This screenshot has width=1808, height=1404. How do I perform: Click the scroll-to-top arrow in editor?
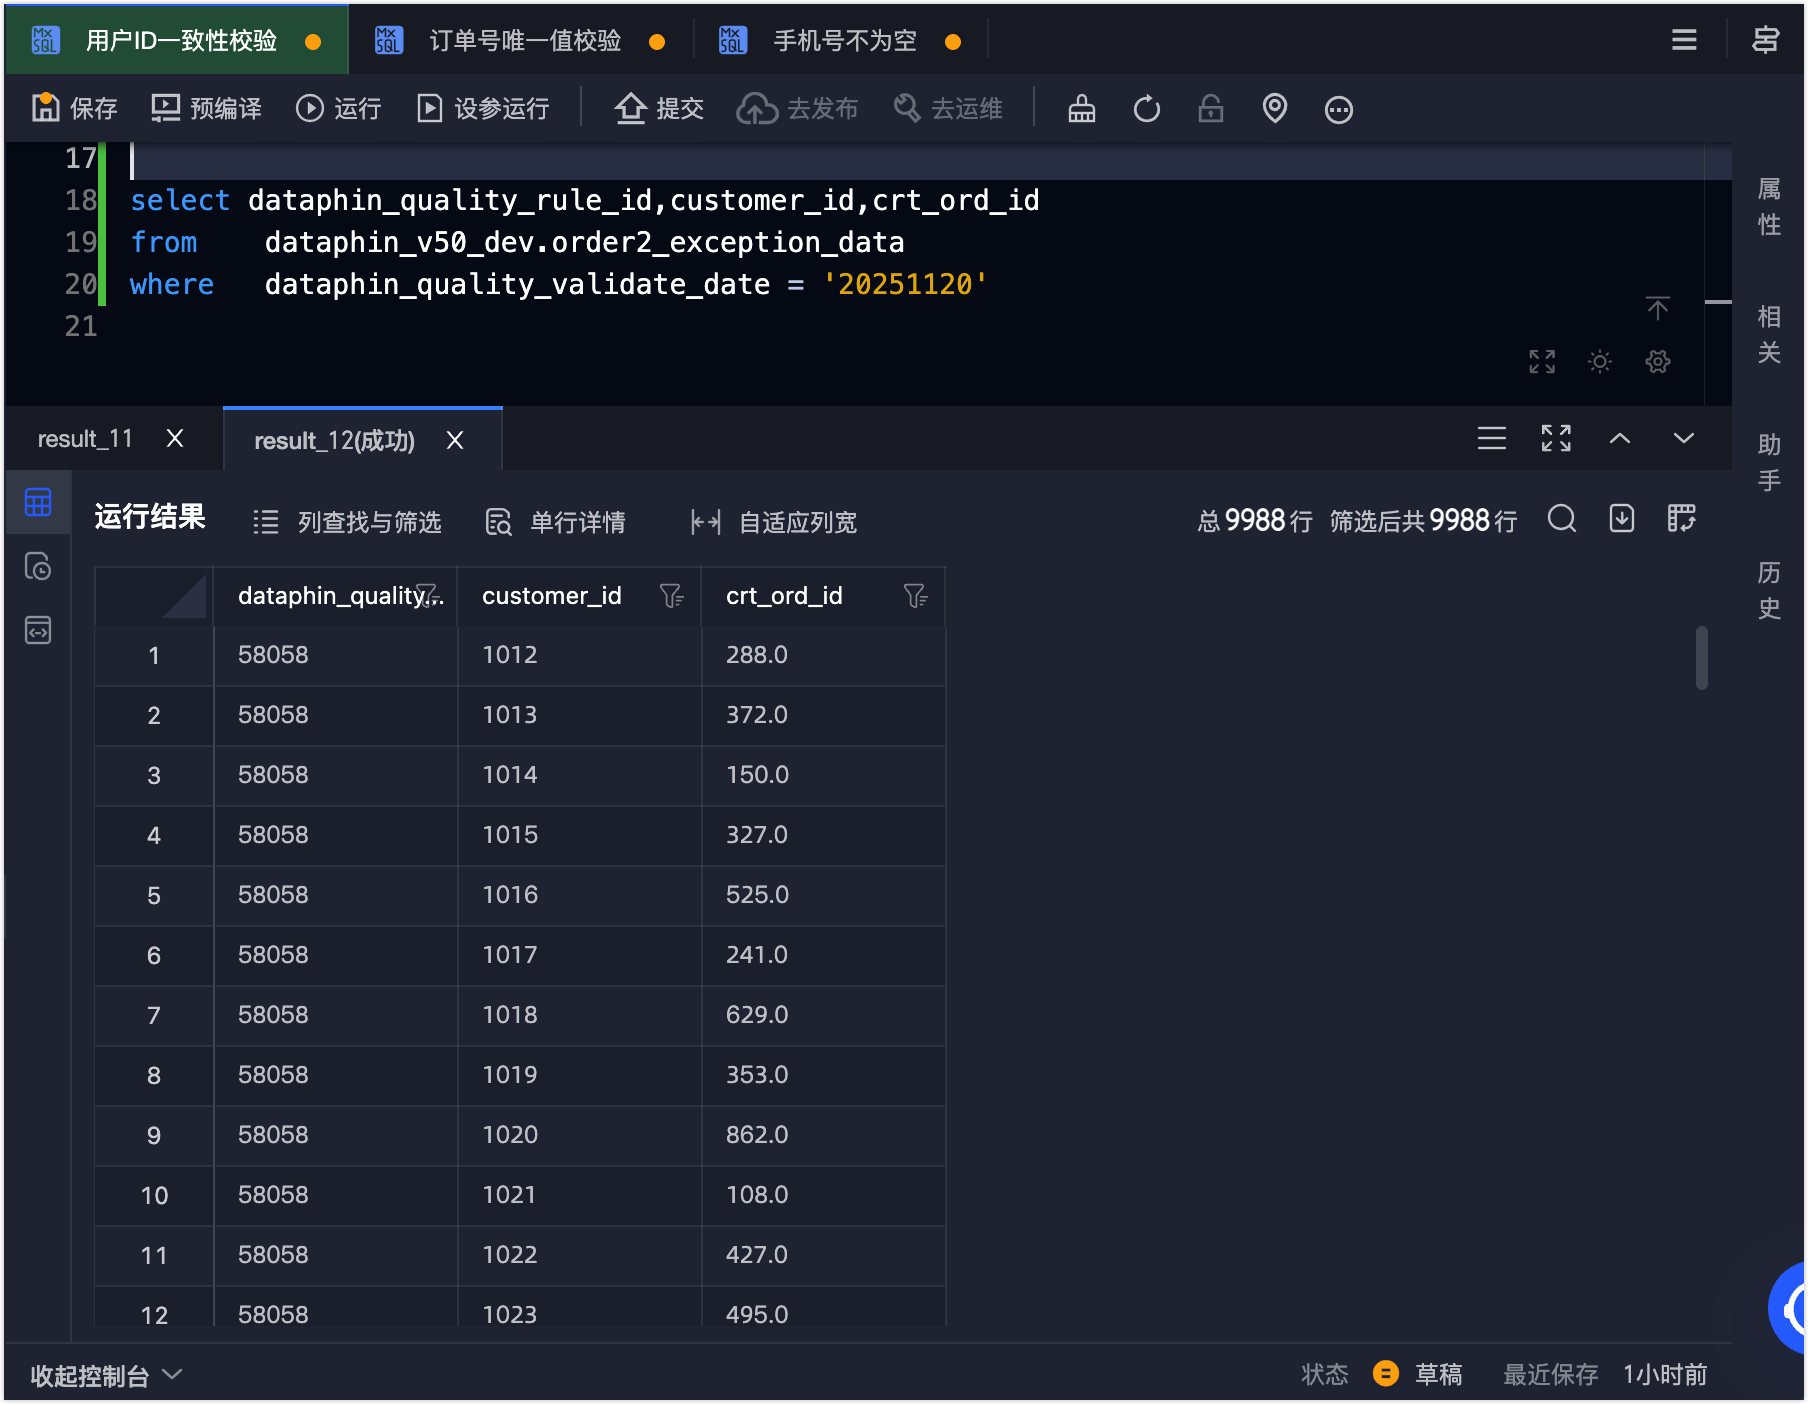click(x=1658, y=309)
